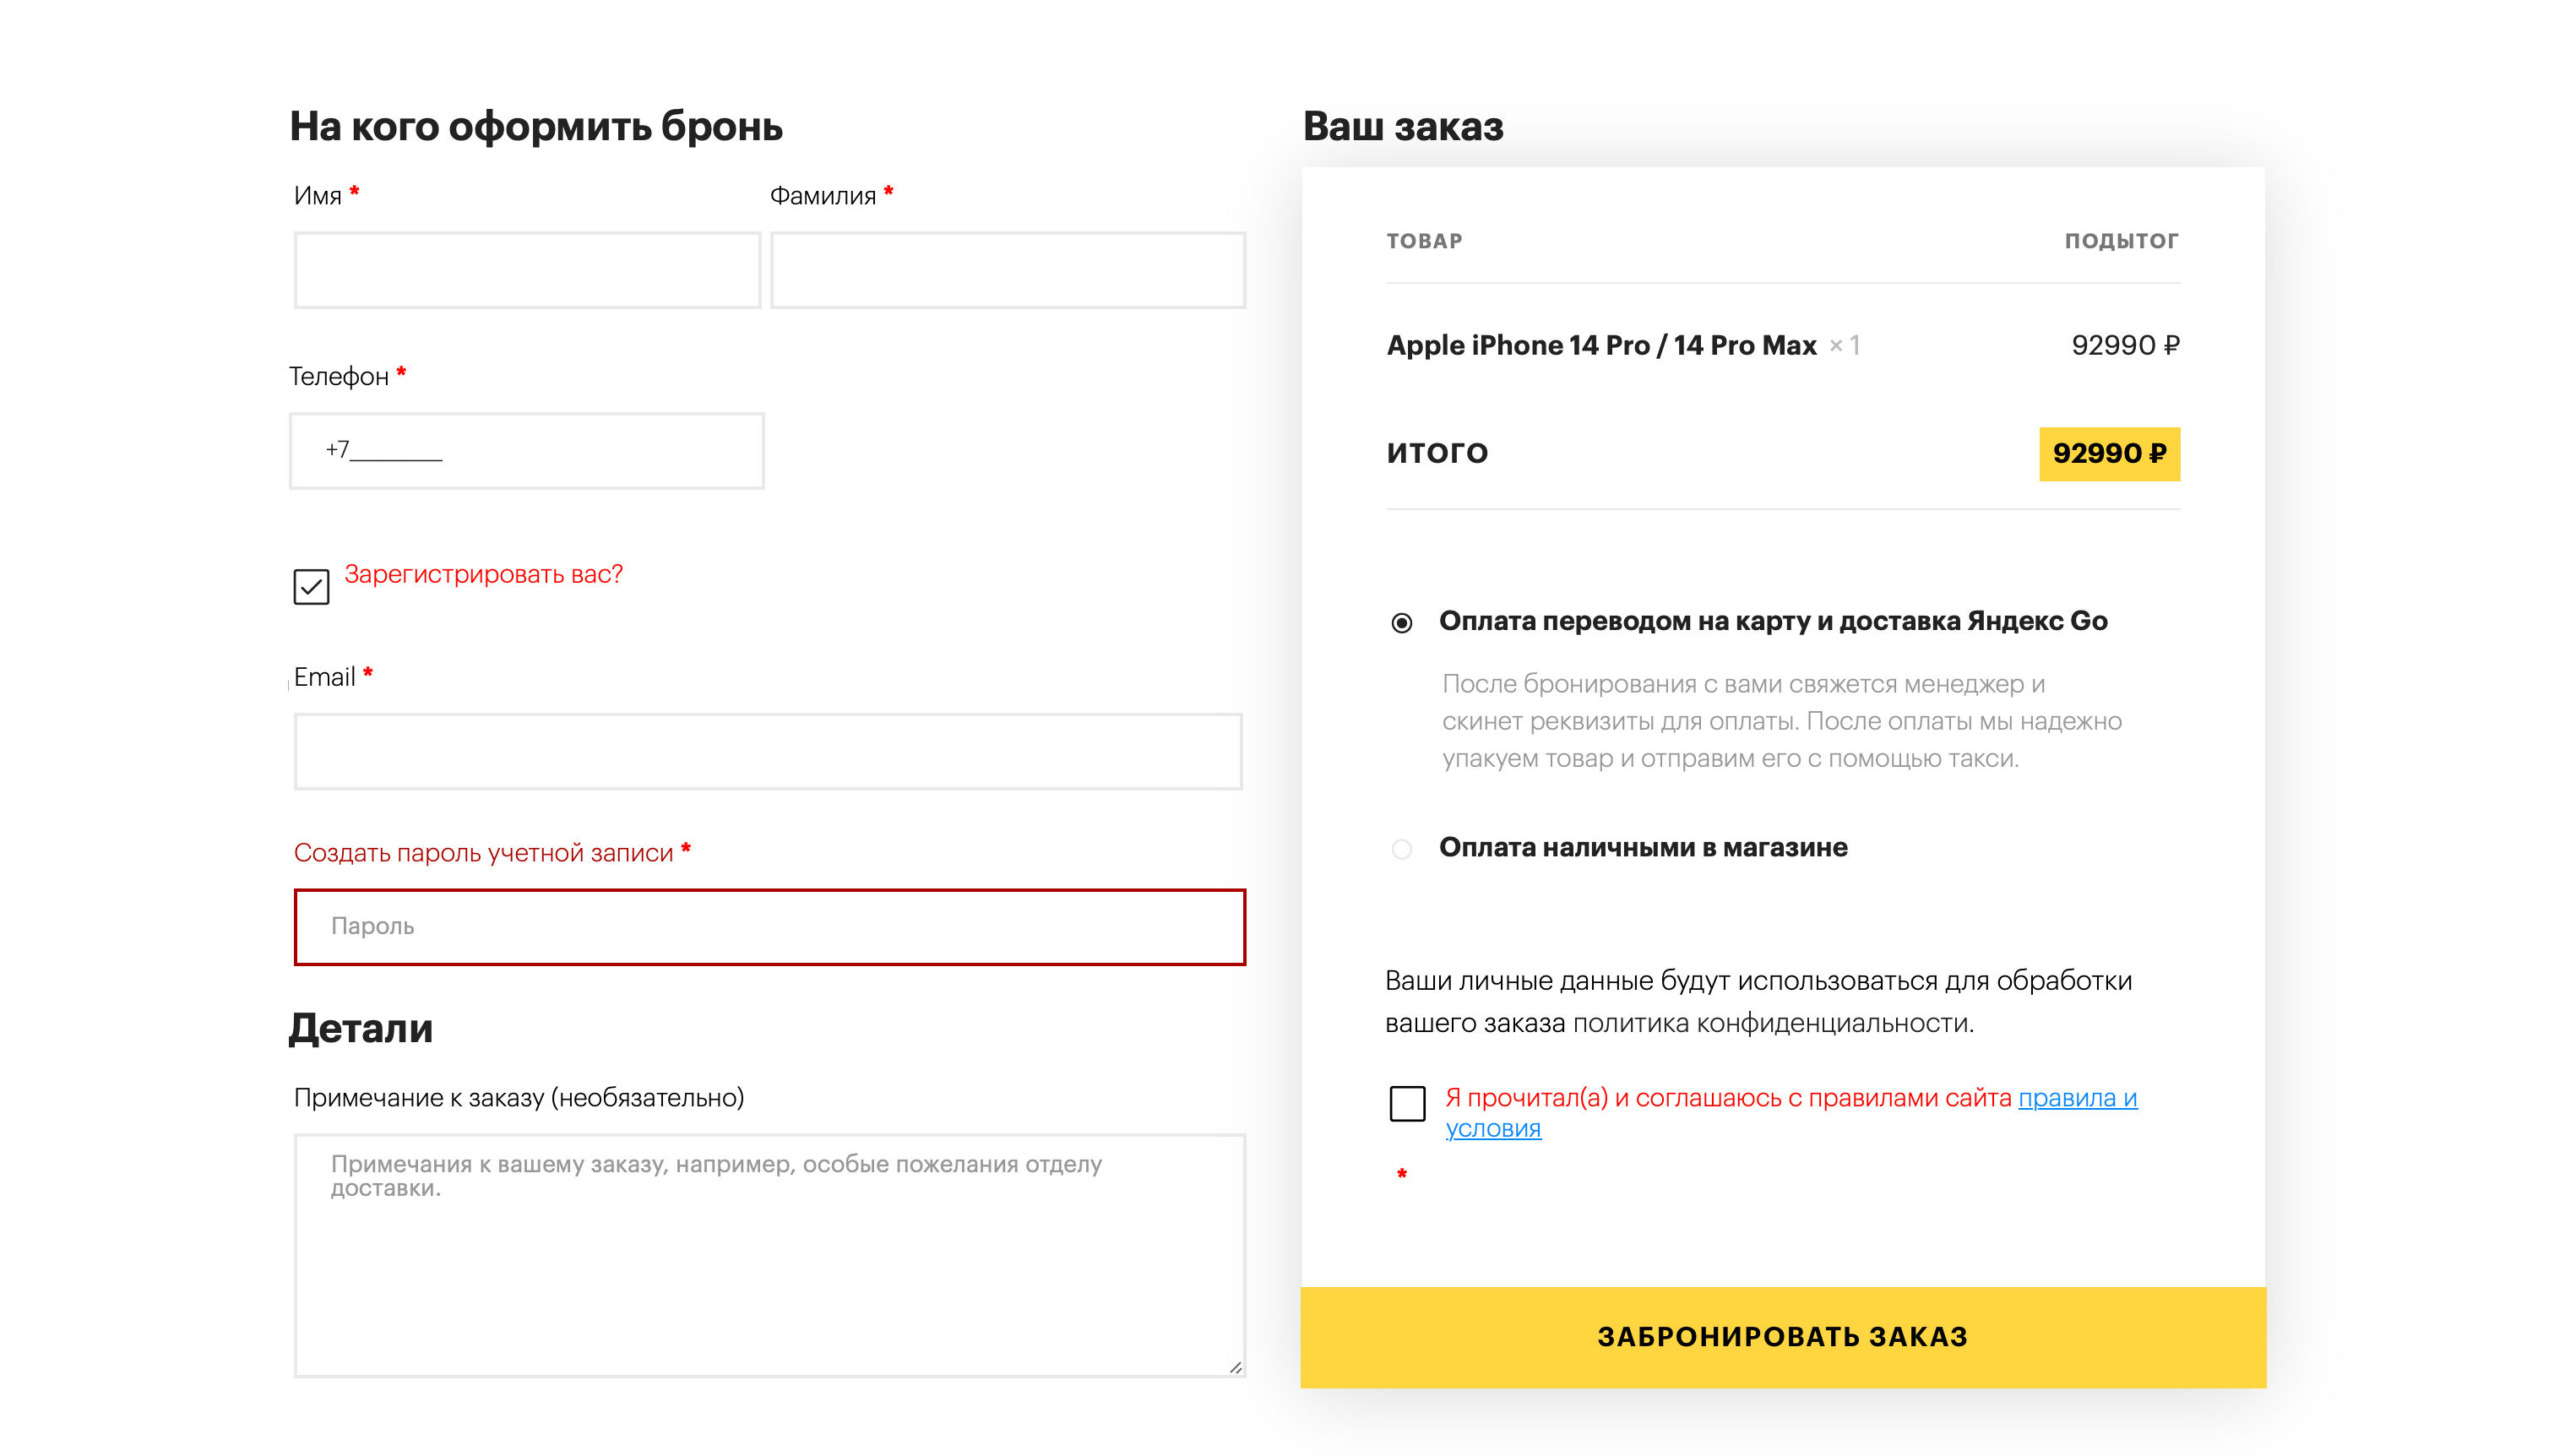The image size is (2554, 1456).
Task: Click the Имя first name input field
Action: pos(527,270)
